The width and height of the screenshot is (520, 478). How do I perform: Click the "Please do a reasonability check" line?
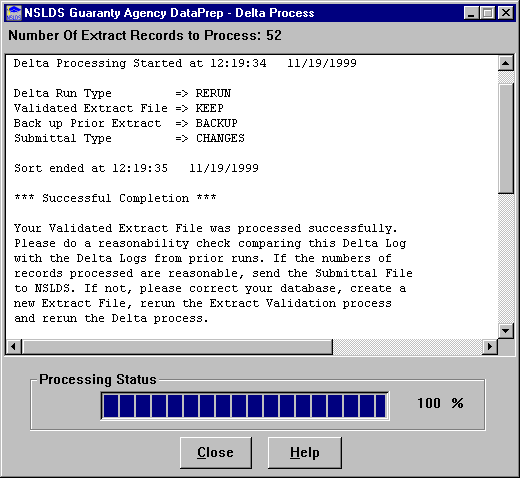tap(210, 243)
